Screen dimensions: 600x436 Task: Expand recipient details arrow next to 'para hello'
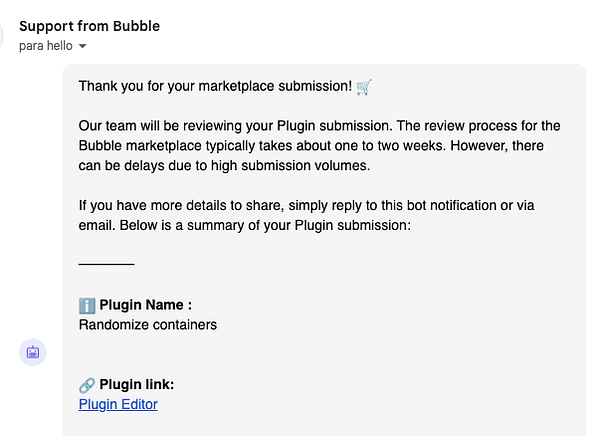click(83, 47)
